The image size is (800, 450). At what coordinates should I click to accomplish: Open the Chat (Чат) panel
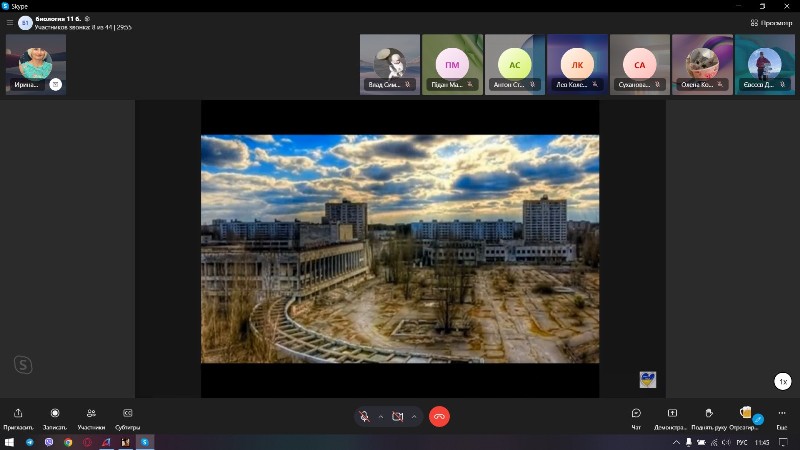tap(636, 413)
